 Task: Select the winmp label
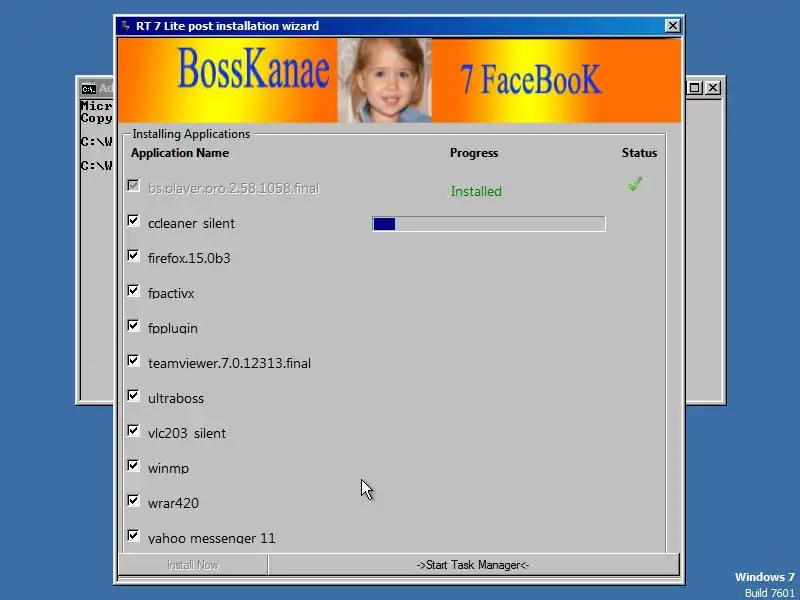click(x=168, y=468)
